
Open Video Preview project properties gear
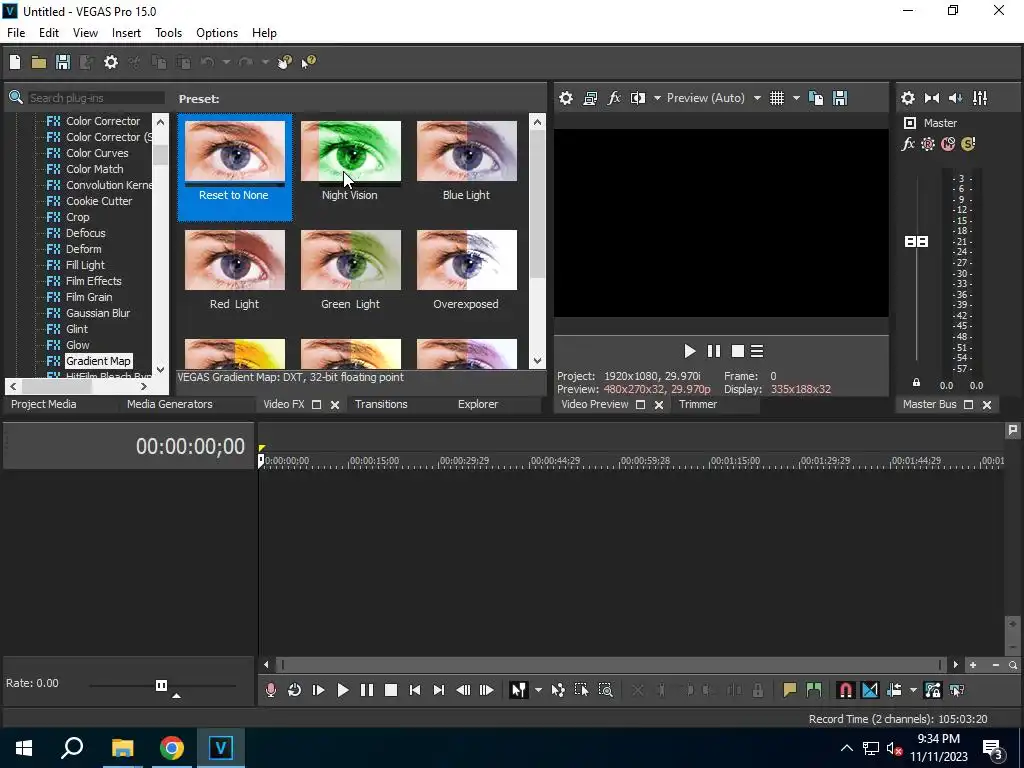pyautogui.click(x=566, y=98)
